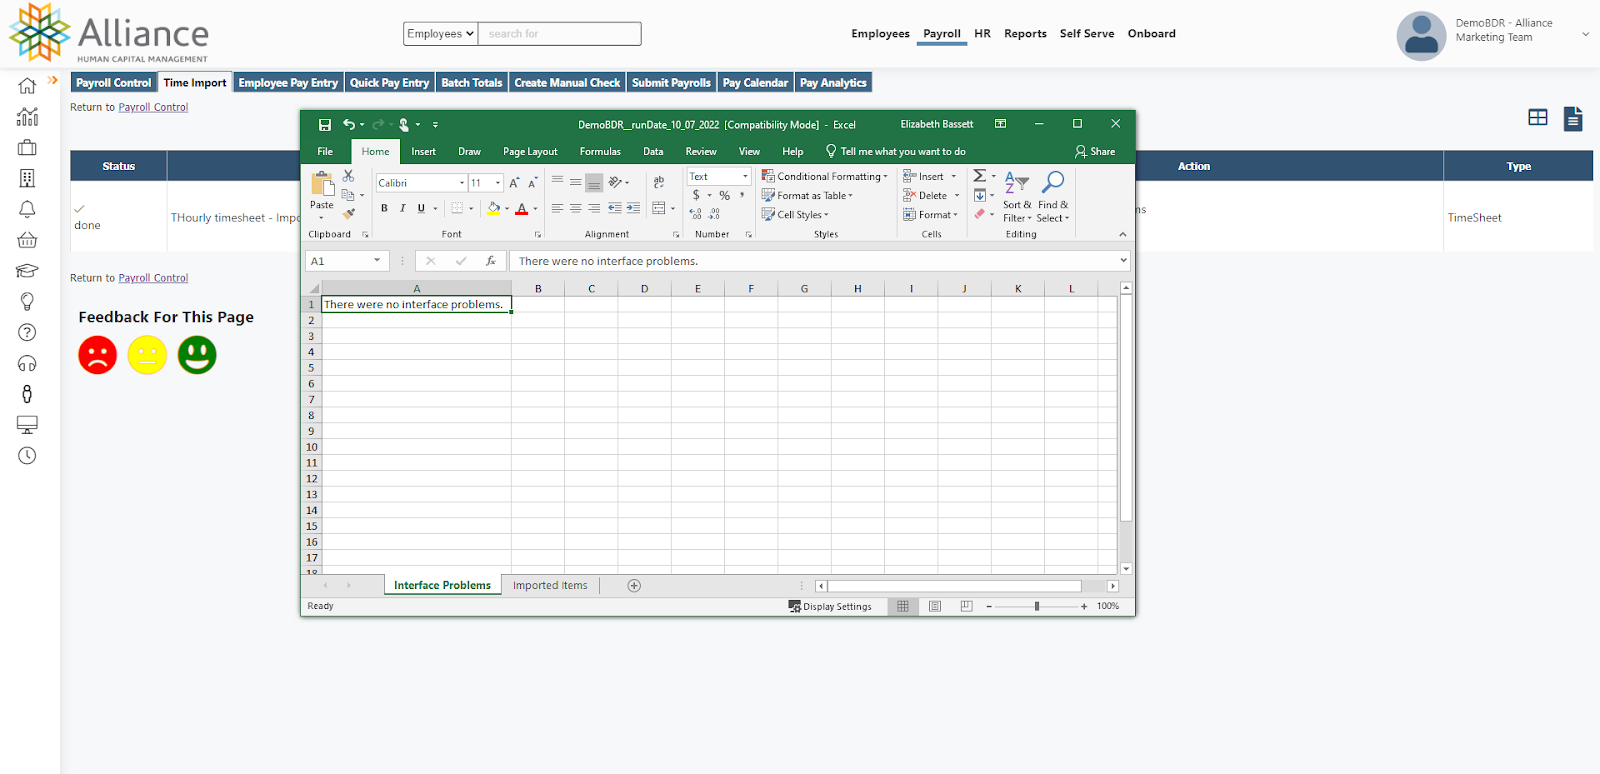Click the Merge & Center icon
This screenshot has width=1600, height=774.
click(659, 208)
